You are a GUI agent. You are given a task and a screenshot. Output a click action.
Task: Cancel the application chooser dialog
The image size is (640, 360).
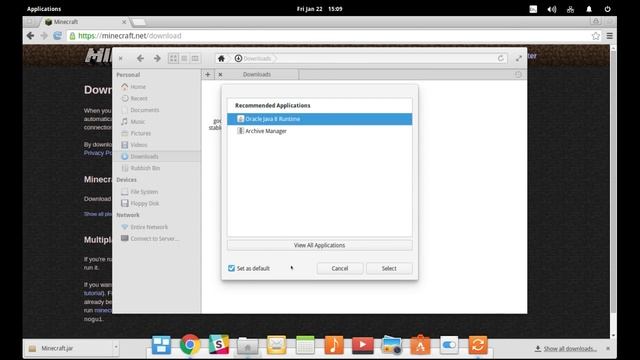point(340,268)
